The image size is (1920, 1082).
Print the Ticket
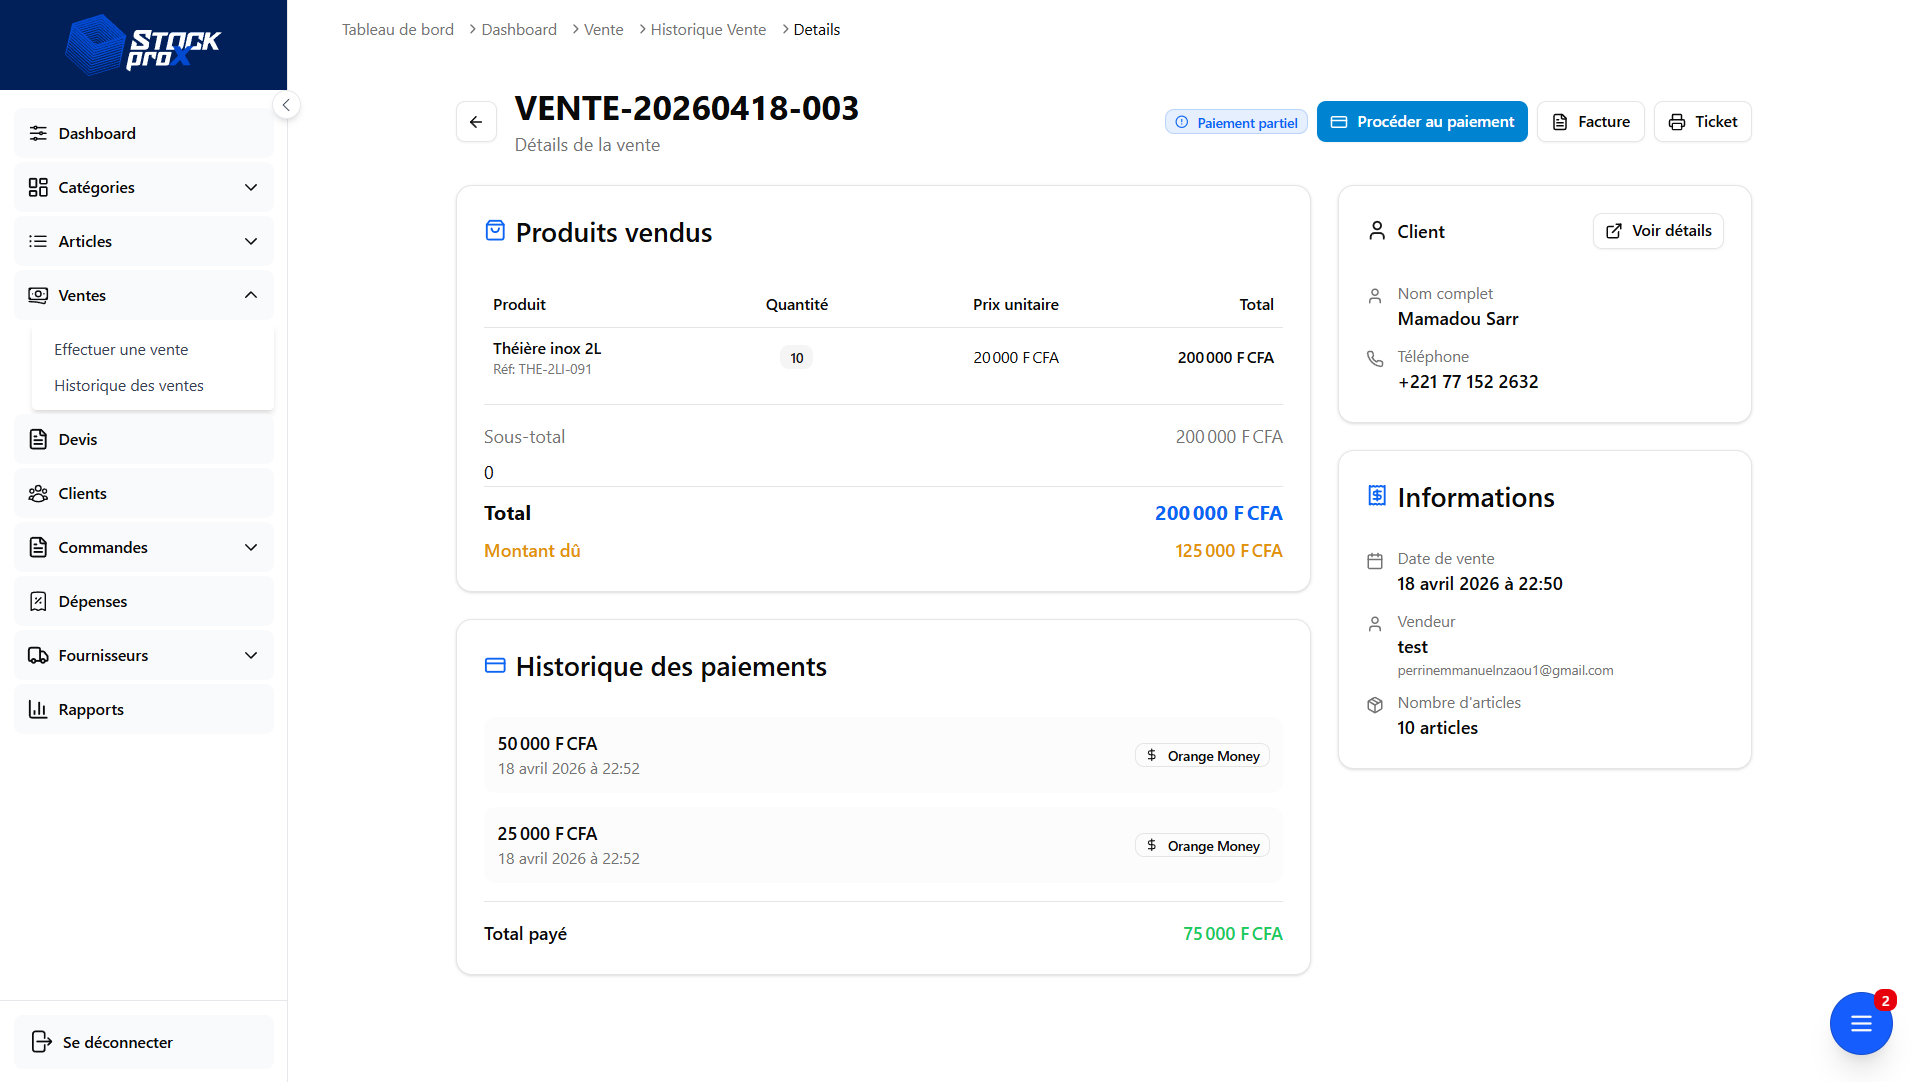[x=1702, y=122]
